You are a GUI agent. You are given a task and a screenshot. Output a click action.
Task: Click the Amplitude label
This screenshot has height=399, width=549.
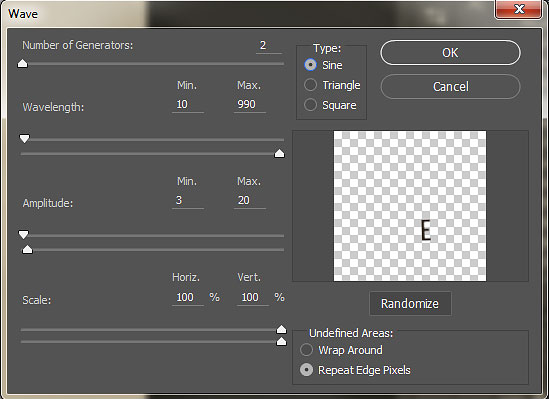[x=48, y=203]
